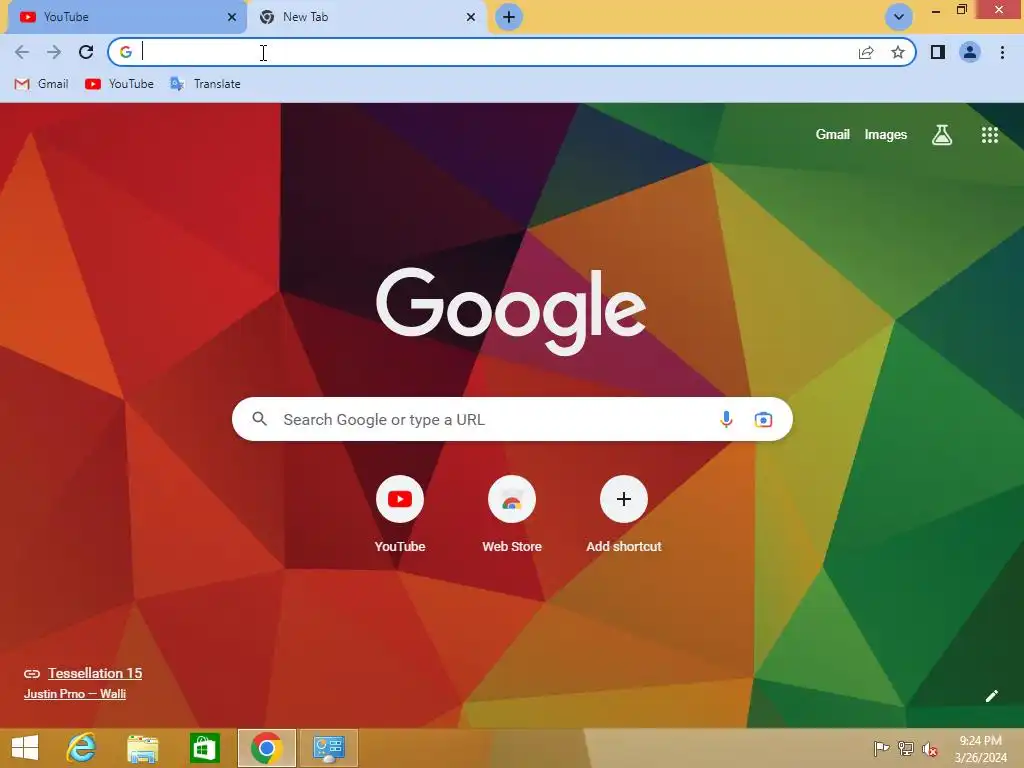
Task: Open the Chrome profile avatar
Action: coord(970,52)
